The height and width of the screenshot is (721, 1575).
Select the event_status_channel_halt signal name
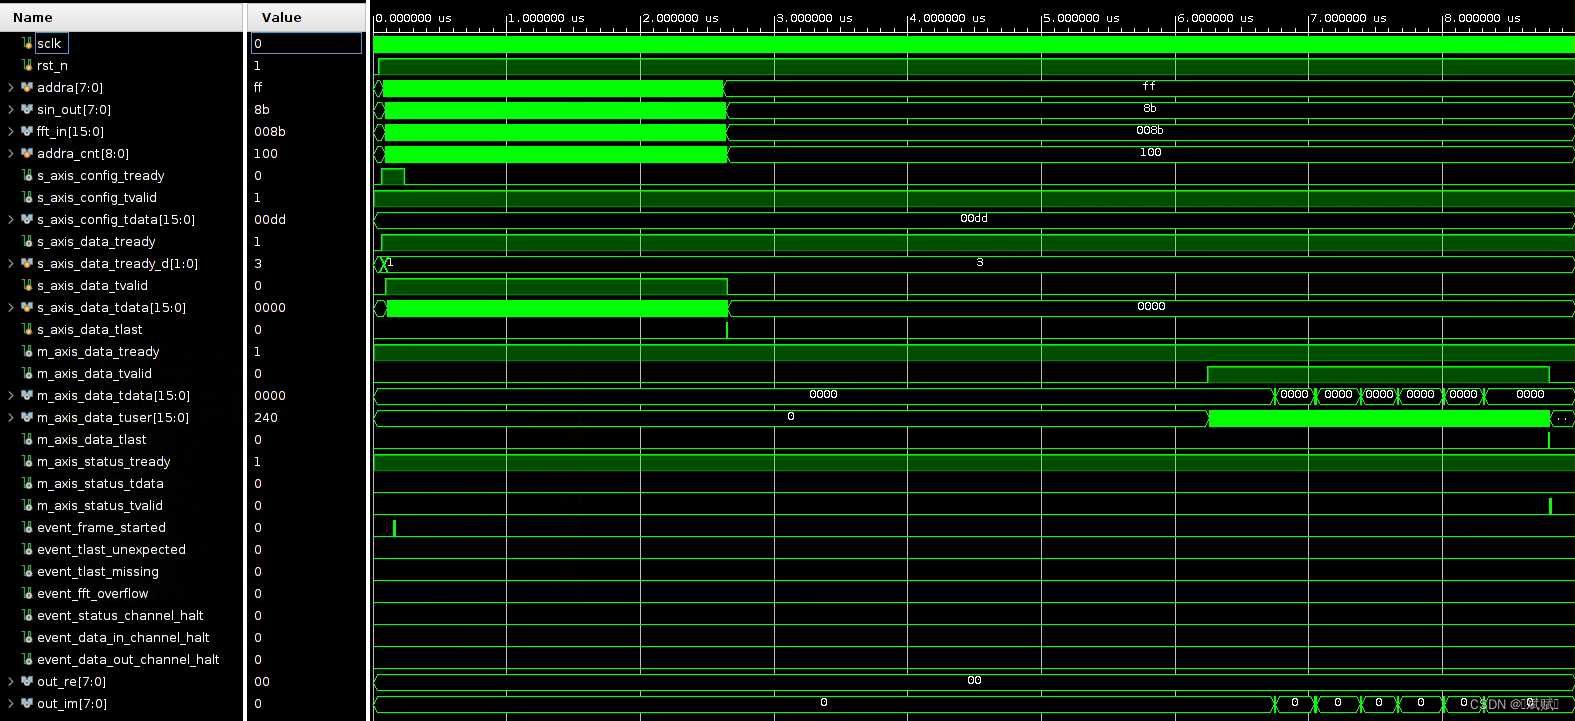pos(120,616)
